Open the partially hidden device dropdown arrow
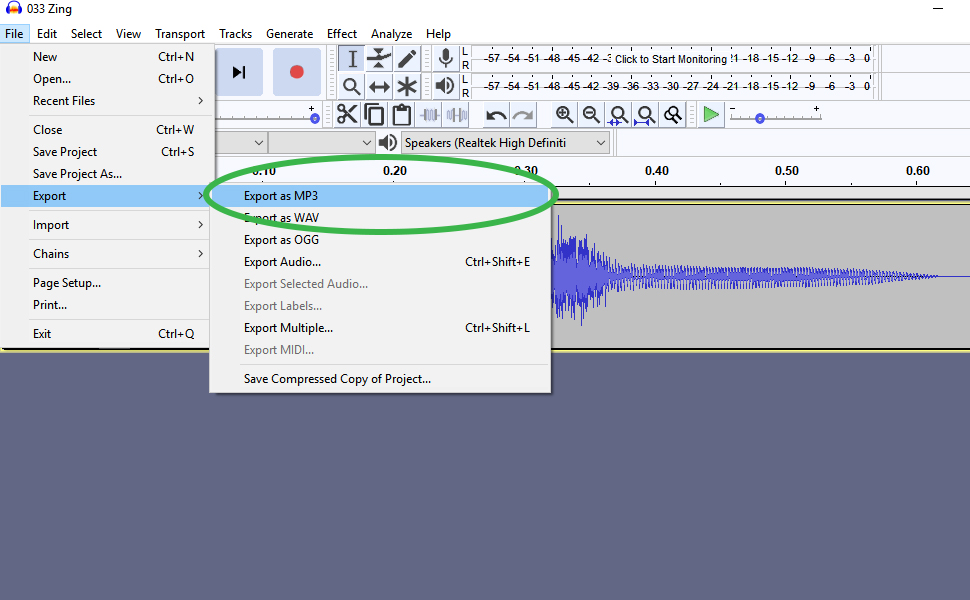 coord(259,143)
